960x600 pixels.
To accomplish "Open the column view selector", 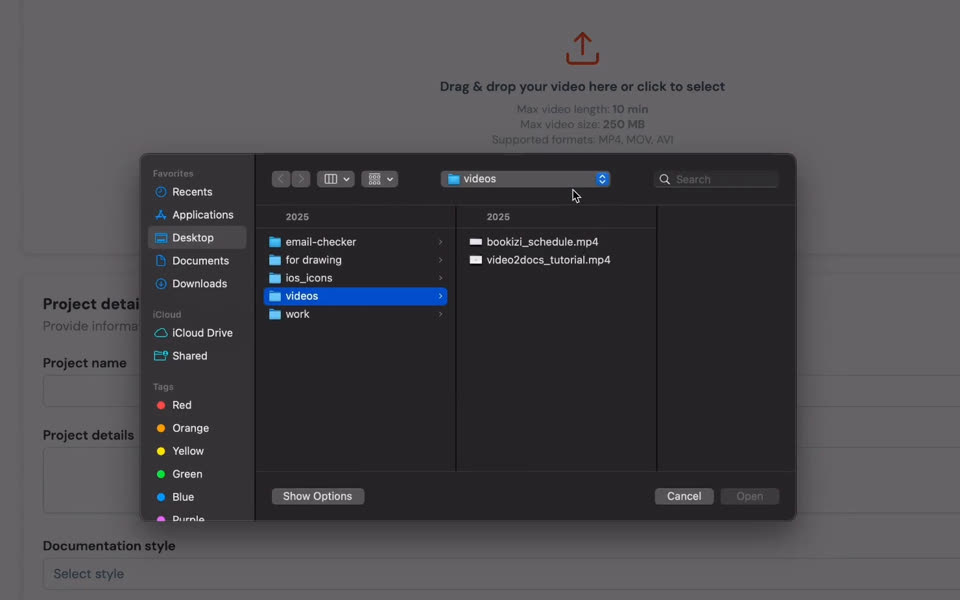I will (336, 179).
